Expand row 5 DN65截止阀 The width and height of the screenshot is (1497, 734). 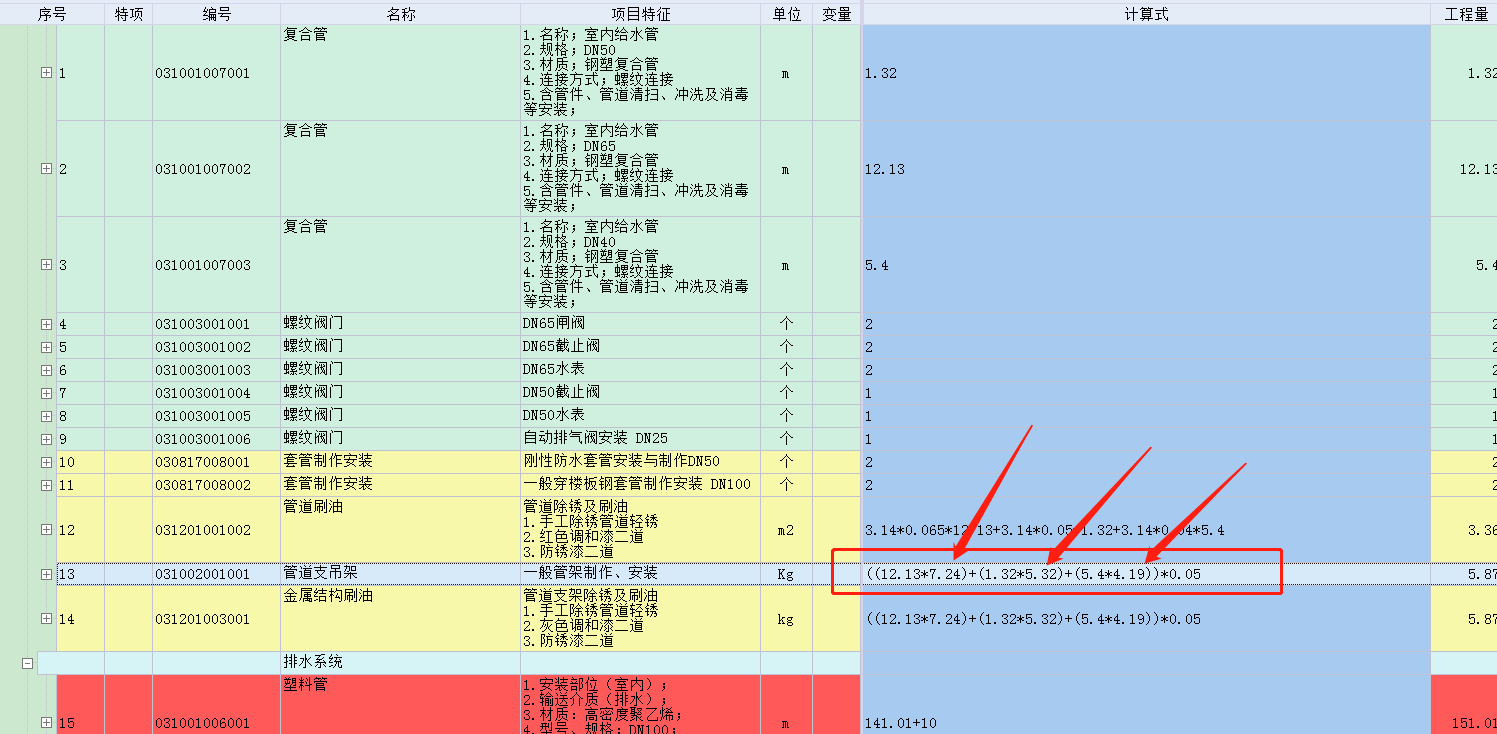46,347
